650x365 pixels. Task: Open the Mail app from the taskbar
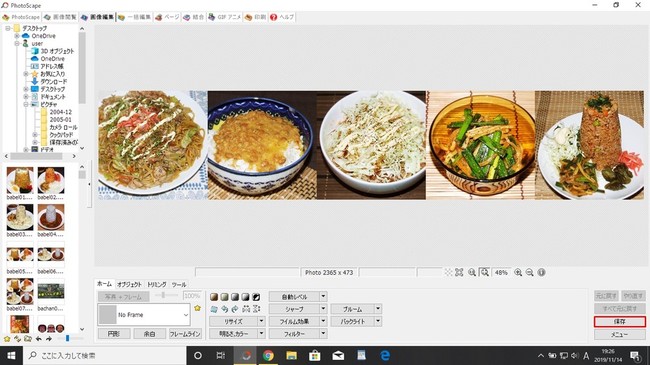coord(338,355)
